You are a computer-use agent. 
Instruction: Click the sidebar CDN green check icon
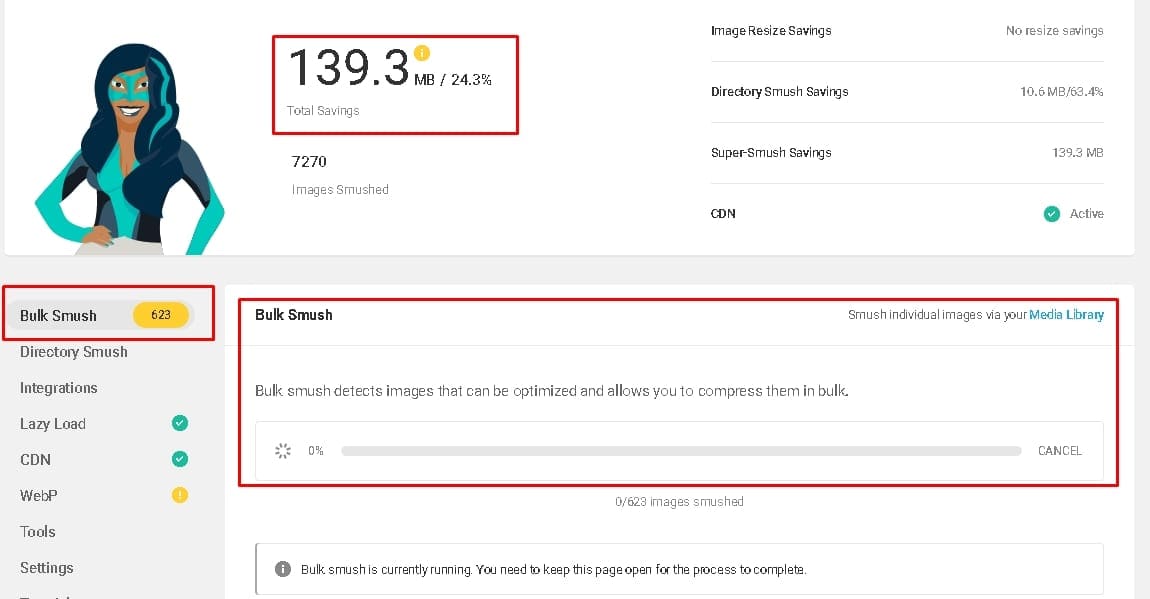tap(180, 459)
